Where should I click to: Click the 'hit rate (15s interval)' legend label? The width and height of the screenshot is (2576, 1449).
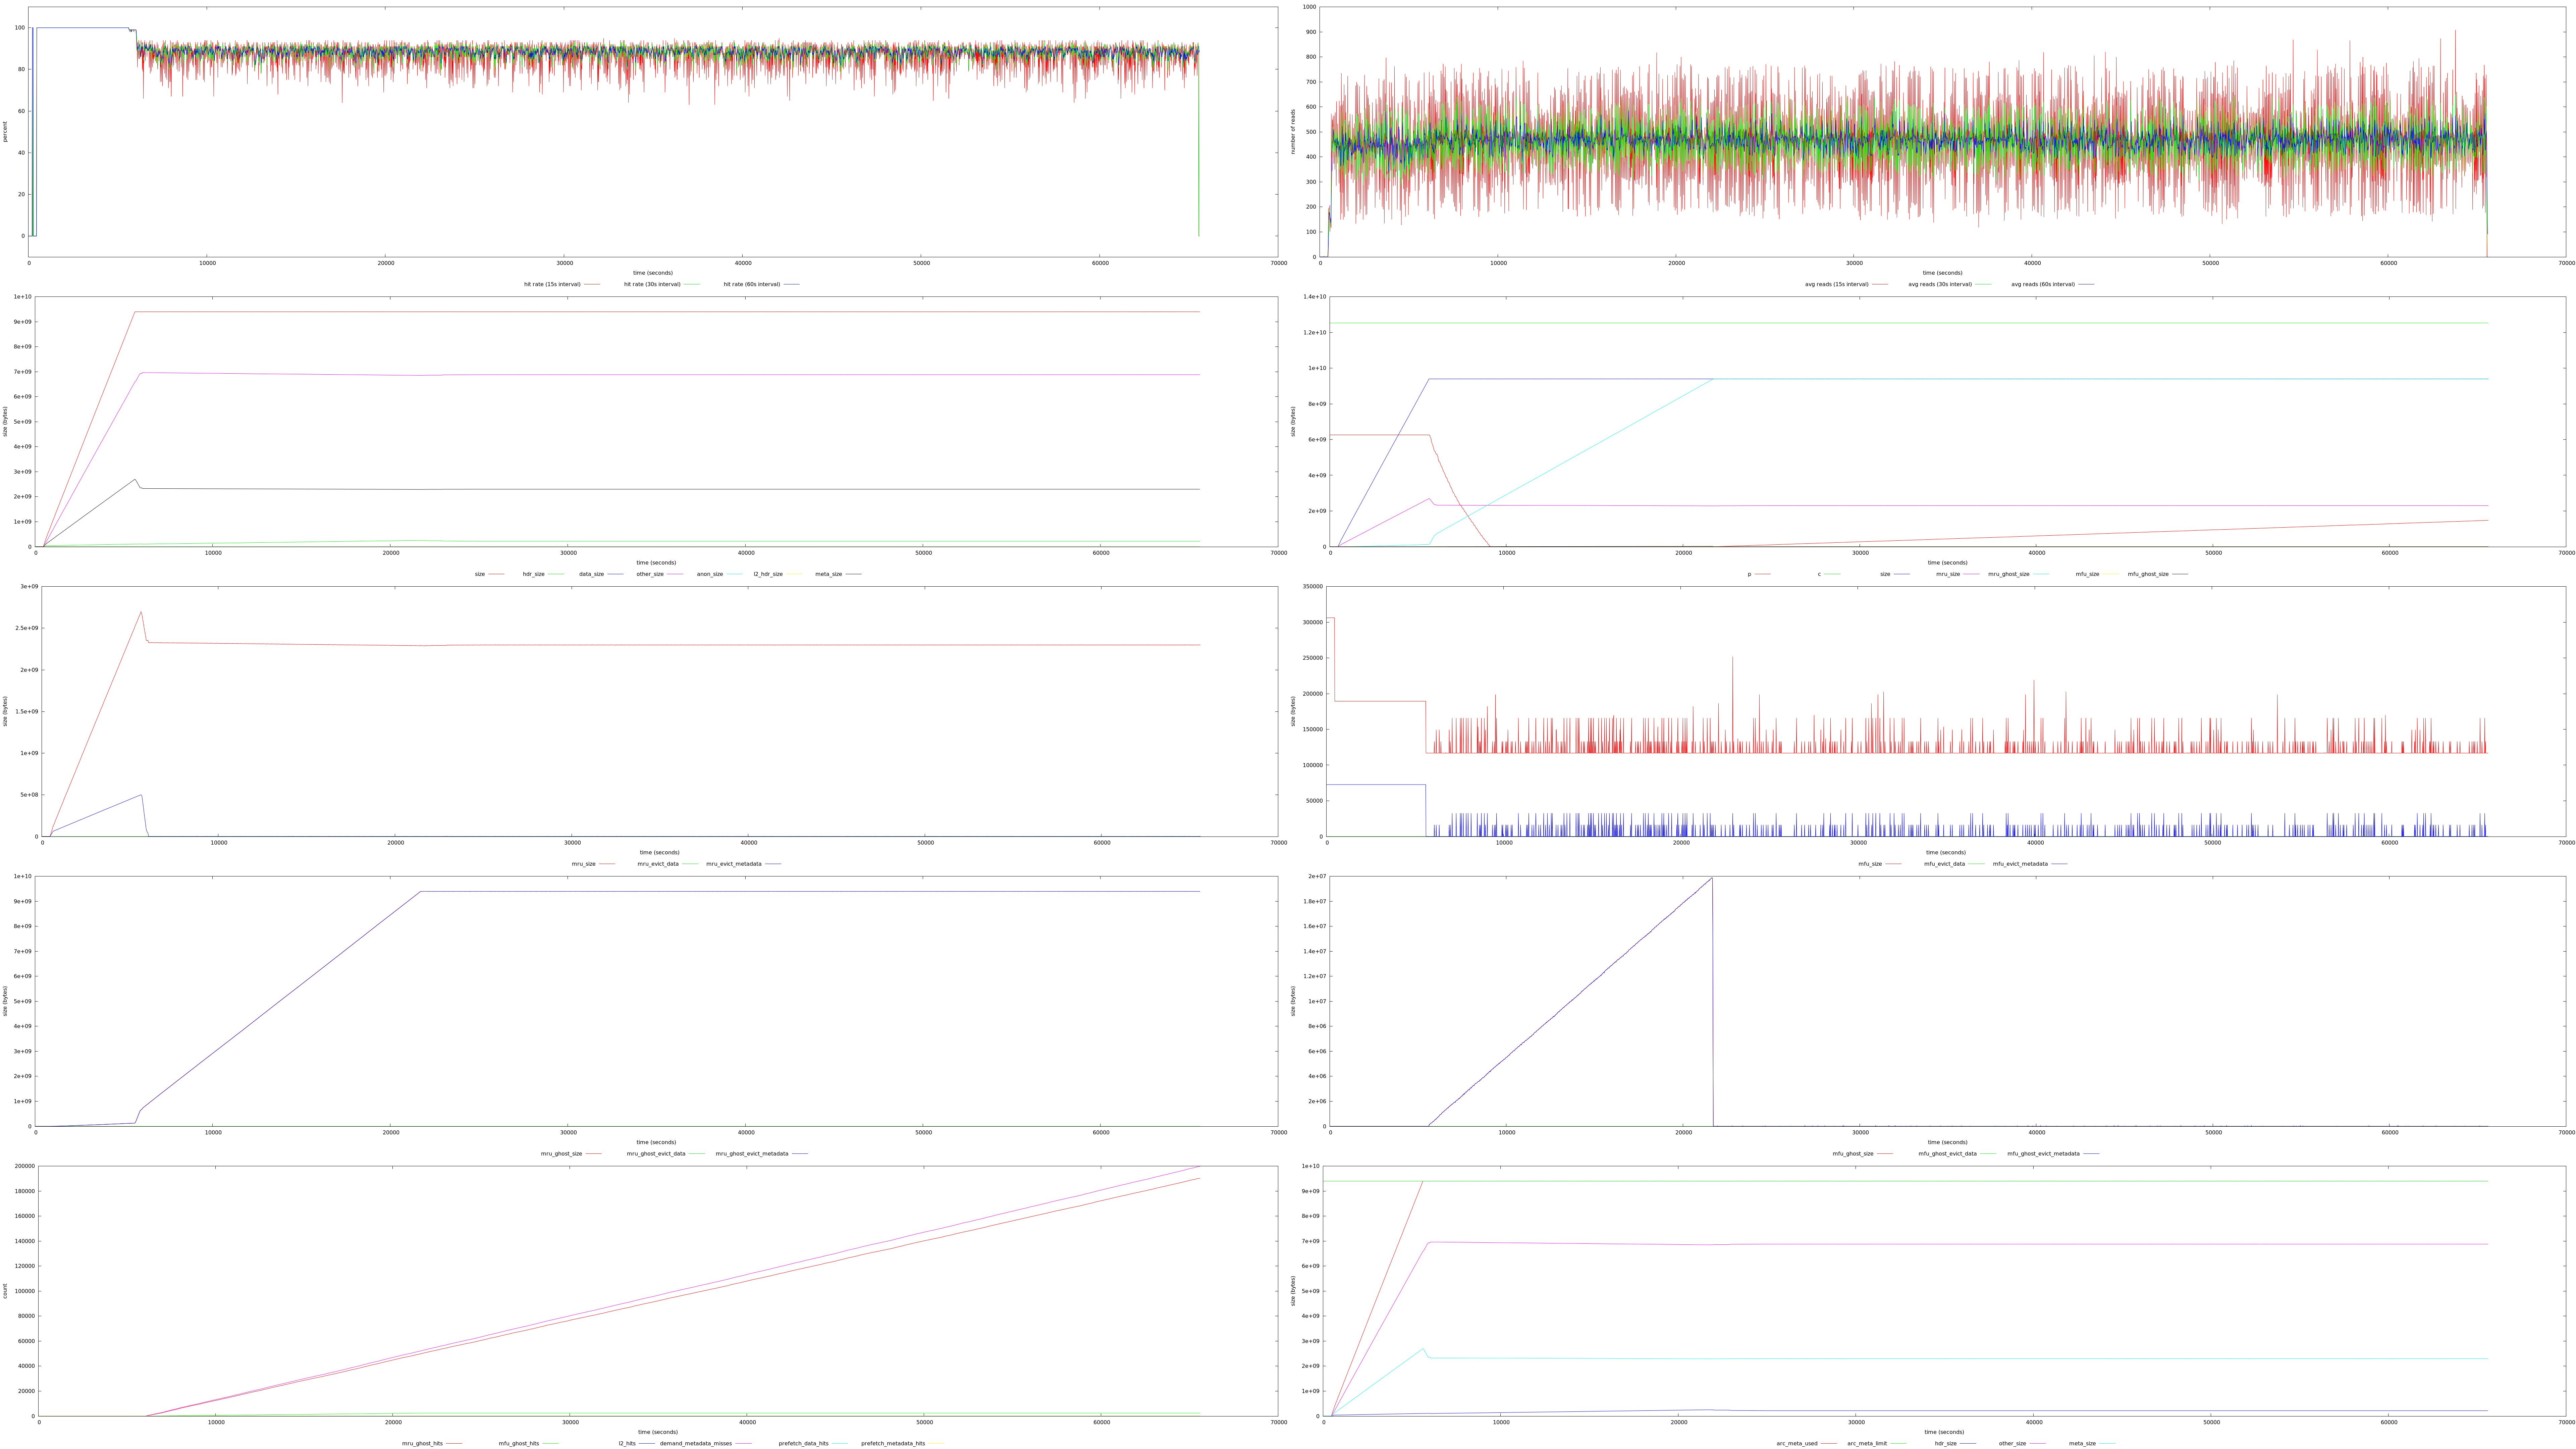coord(552,284)
